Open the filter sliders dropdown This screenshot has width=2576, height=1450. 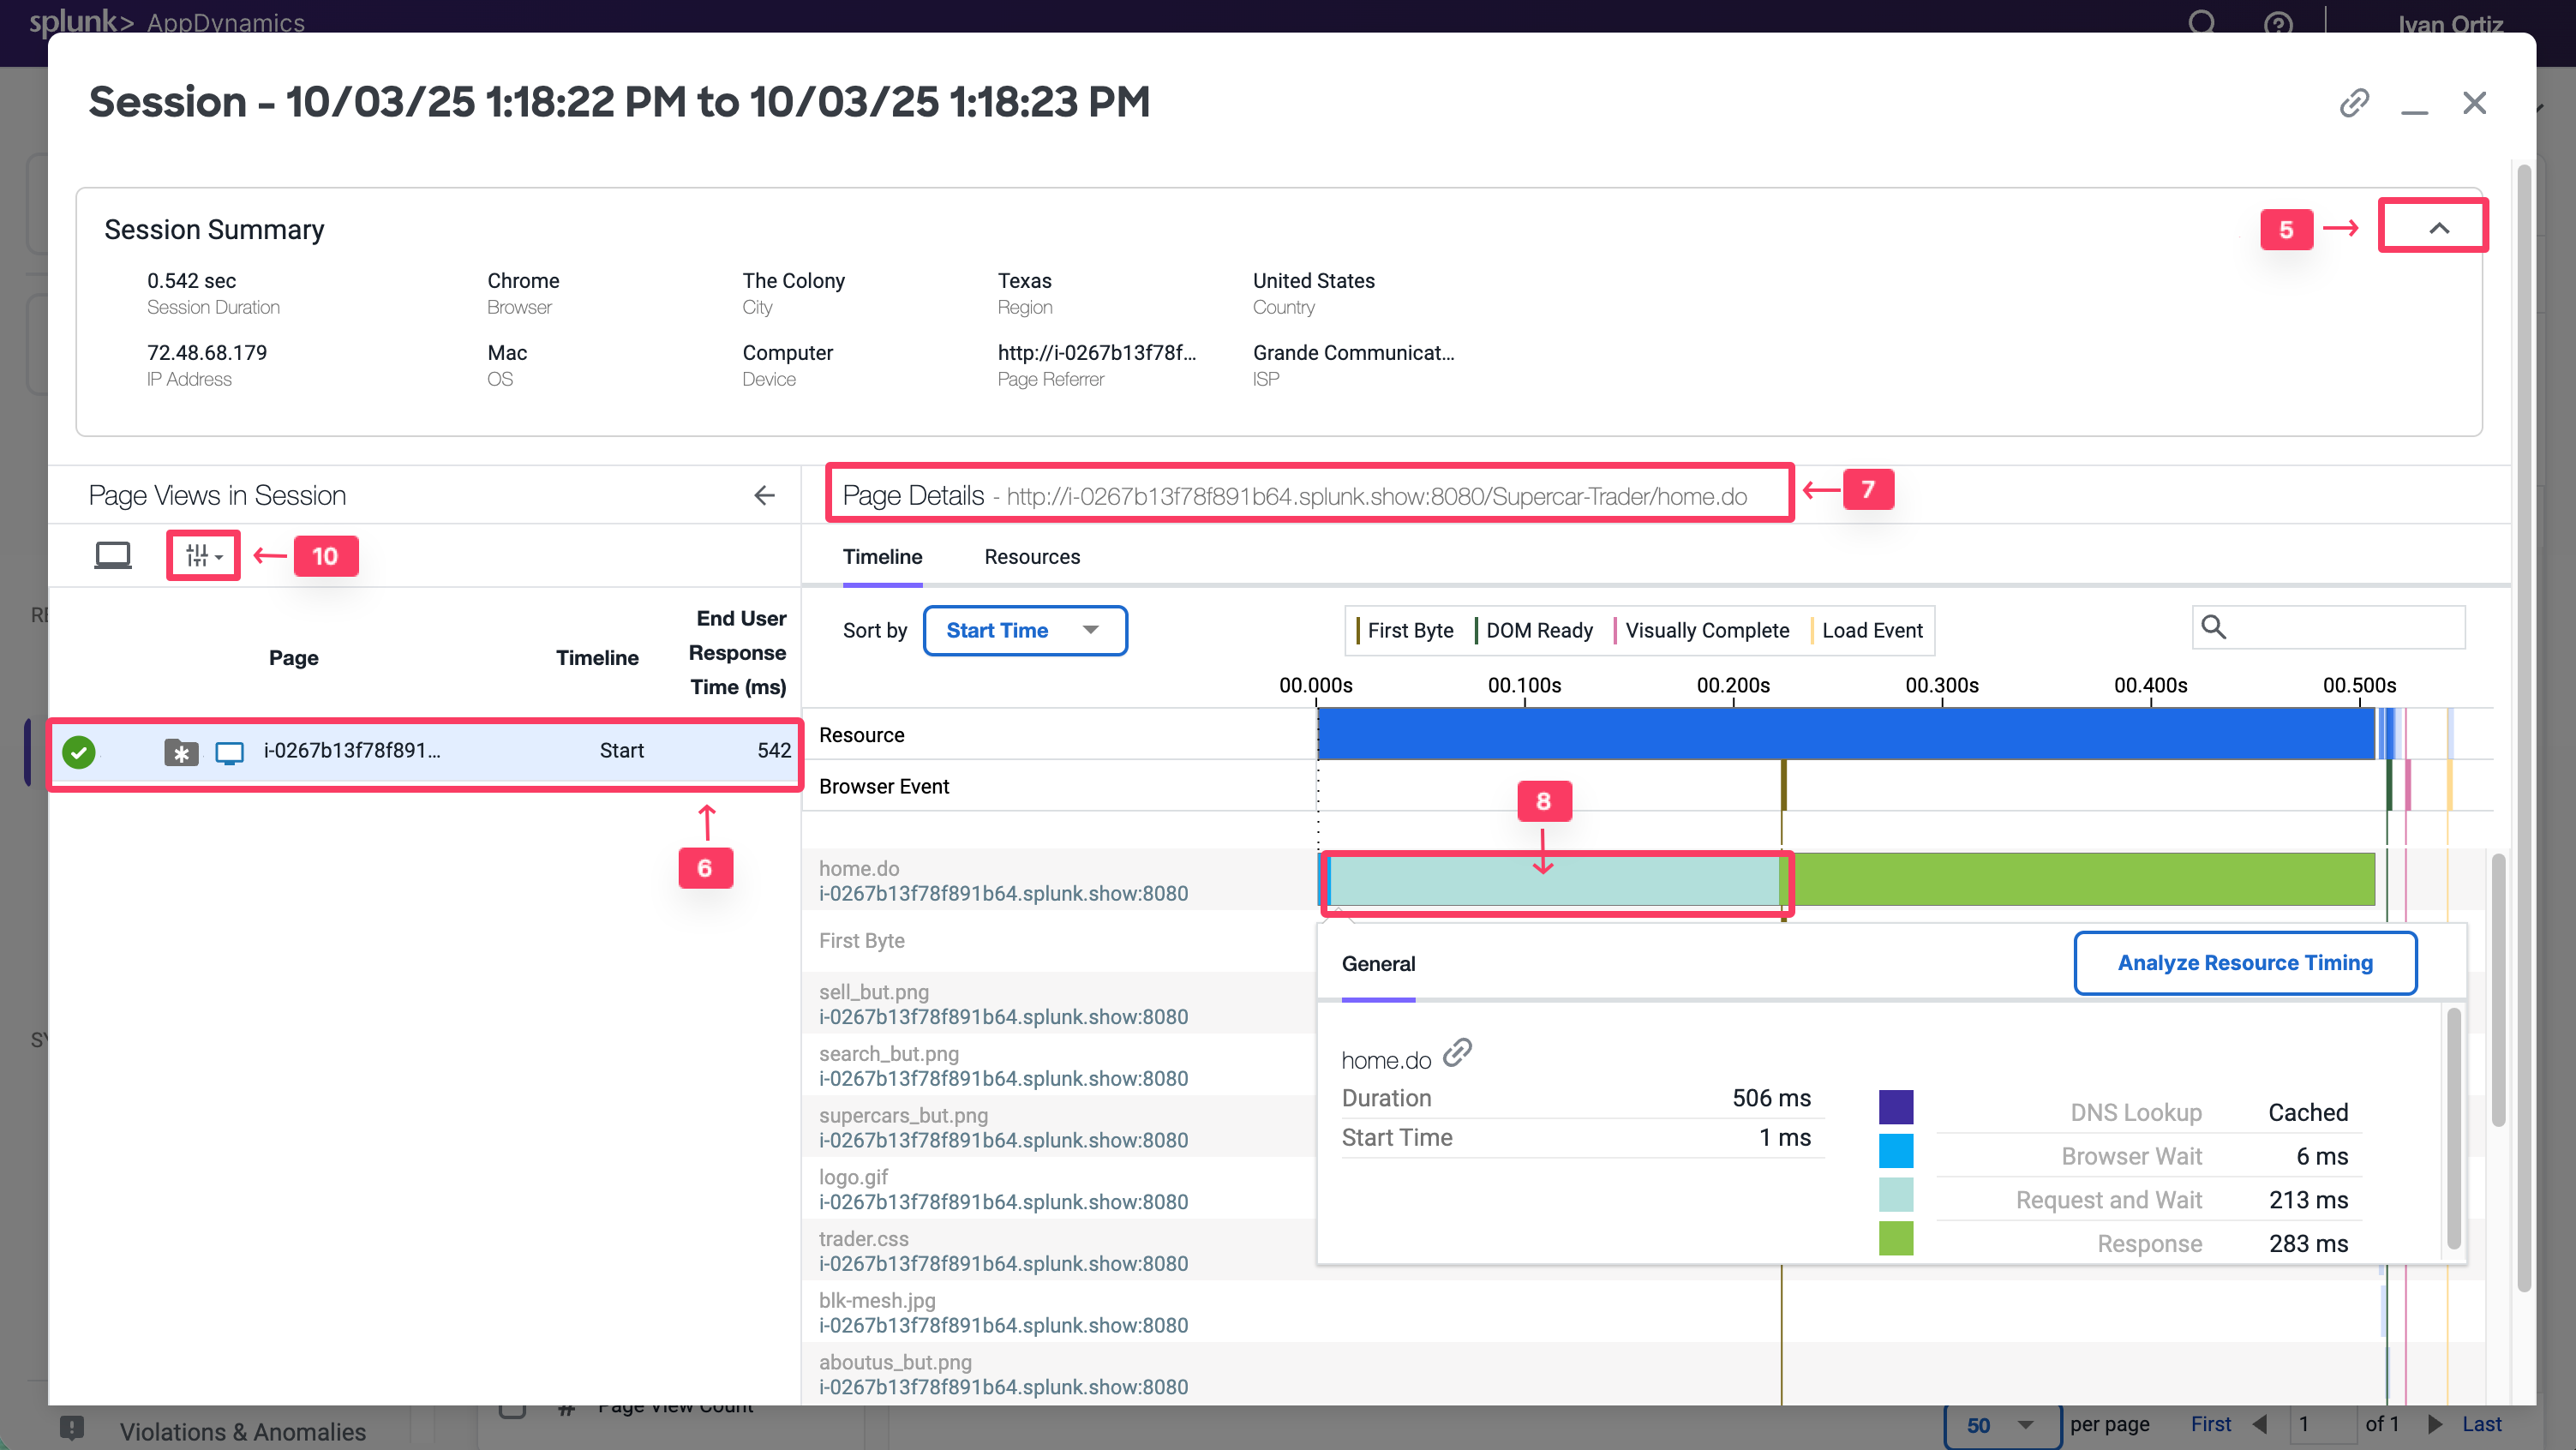[x=203, y=555]
